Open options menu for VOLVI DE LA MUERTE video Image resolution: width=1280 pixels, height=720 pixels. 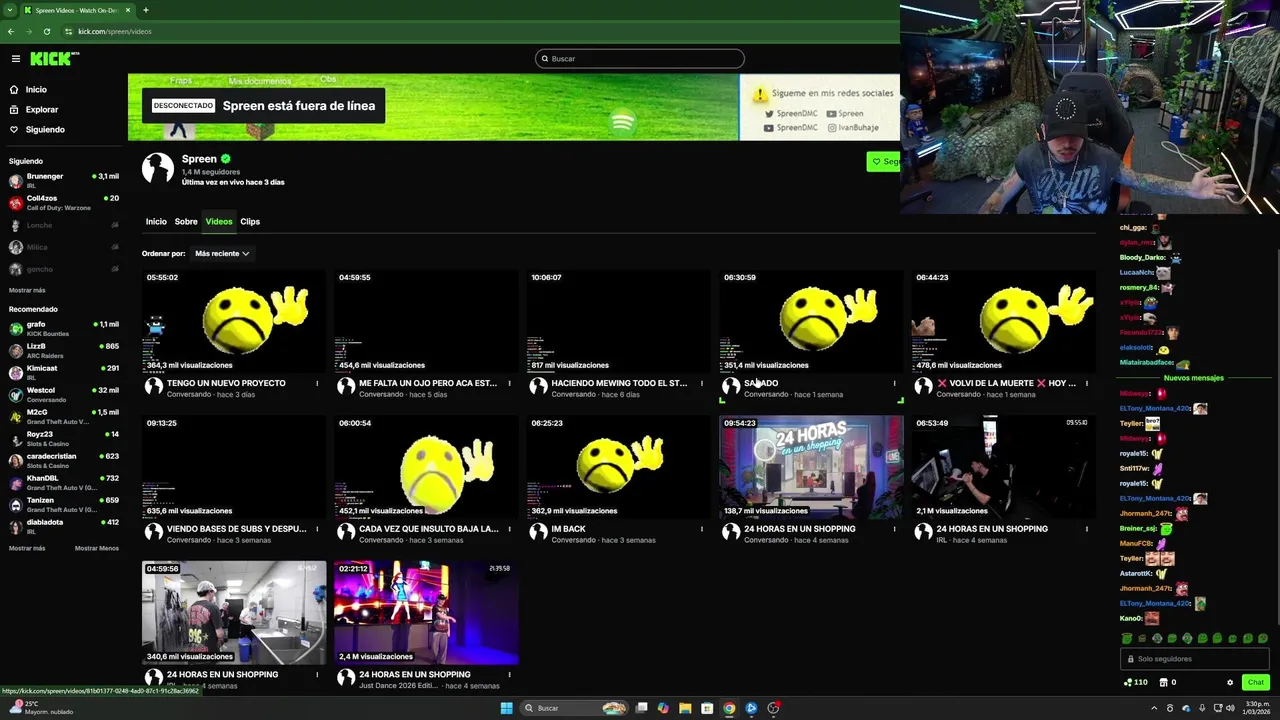(1087, 383)
